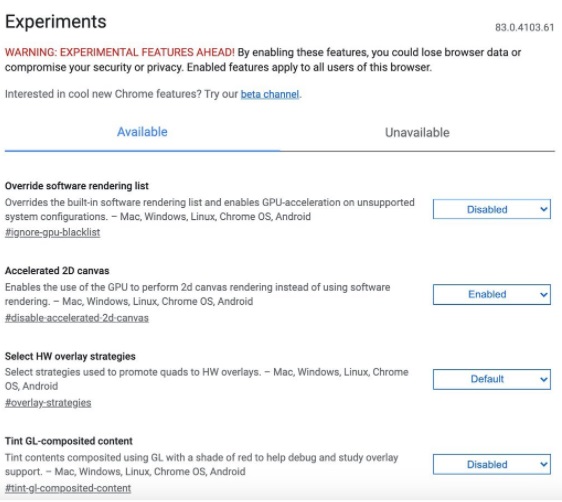562x502 pixels.
Task: Open the beta channel link
Action: pos(270,94)
